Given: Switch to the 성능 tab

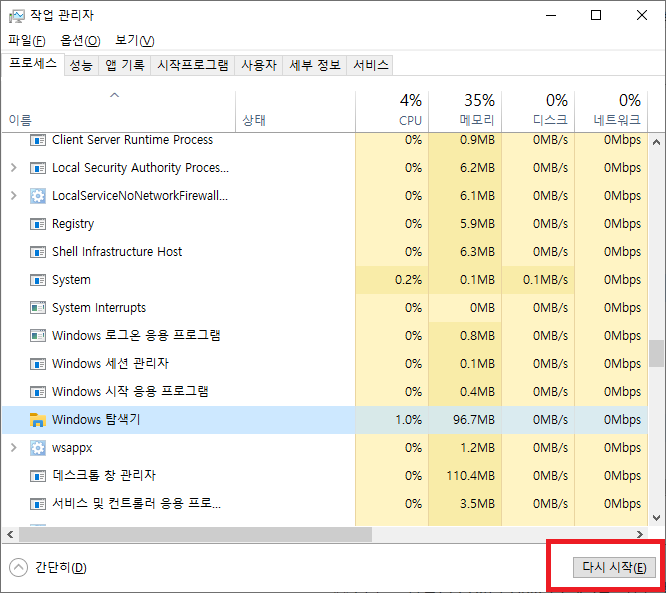Looking at the screenshot, I should coord(81,65).
